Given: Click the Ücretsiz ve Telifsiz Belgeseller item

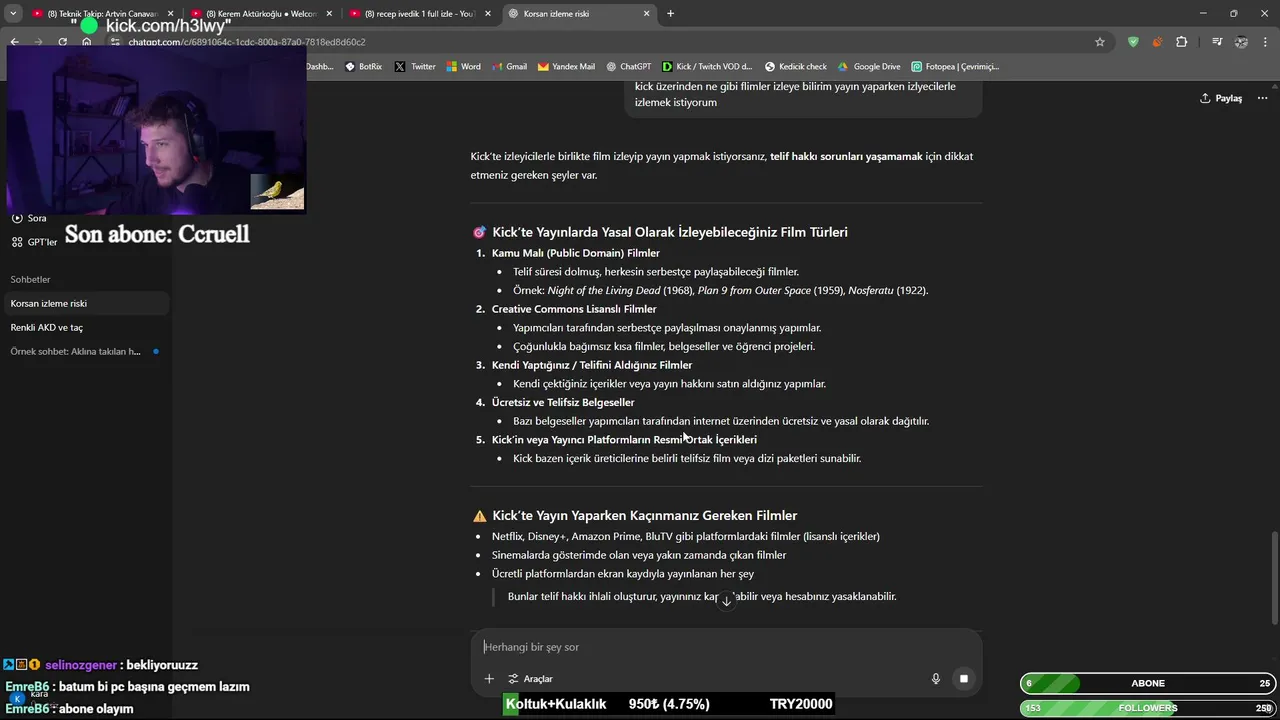Looking at the screenshot, I should coord(563,402).
